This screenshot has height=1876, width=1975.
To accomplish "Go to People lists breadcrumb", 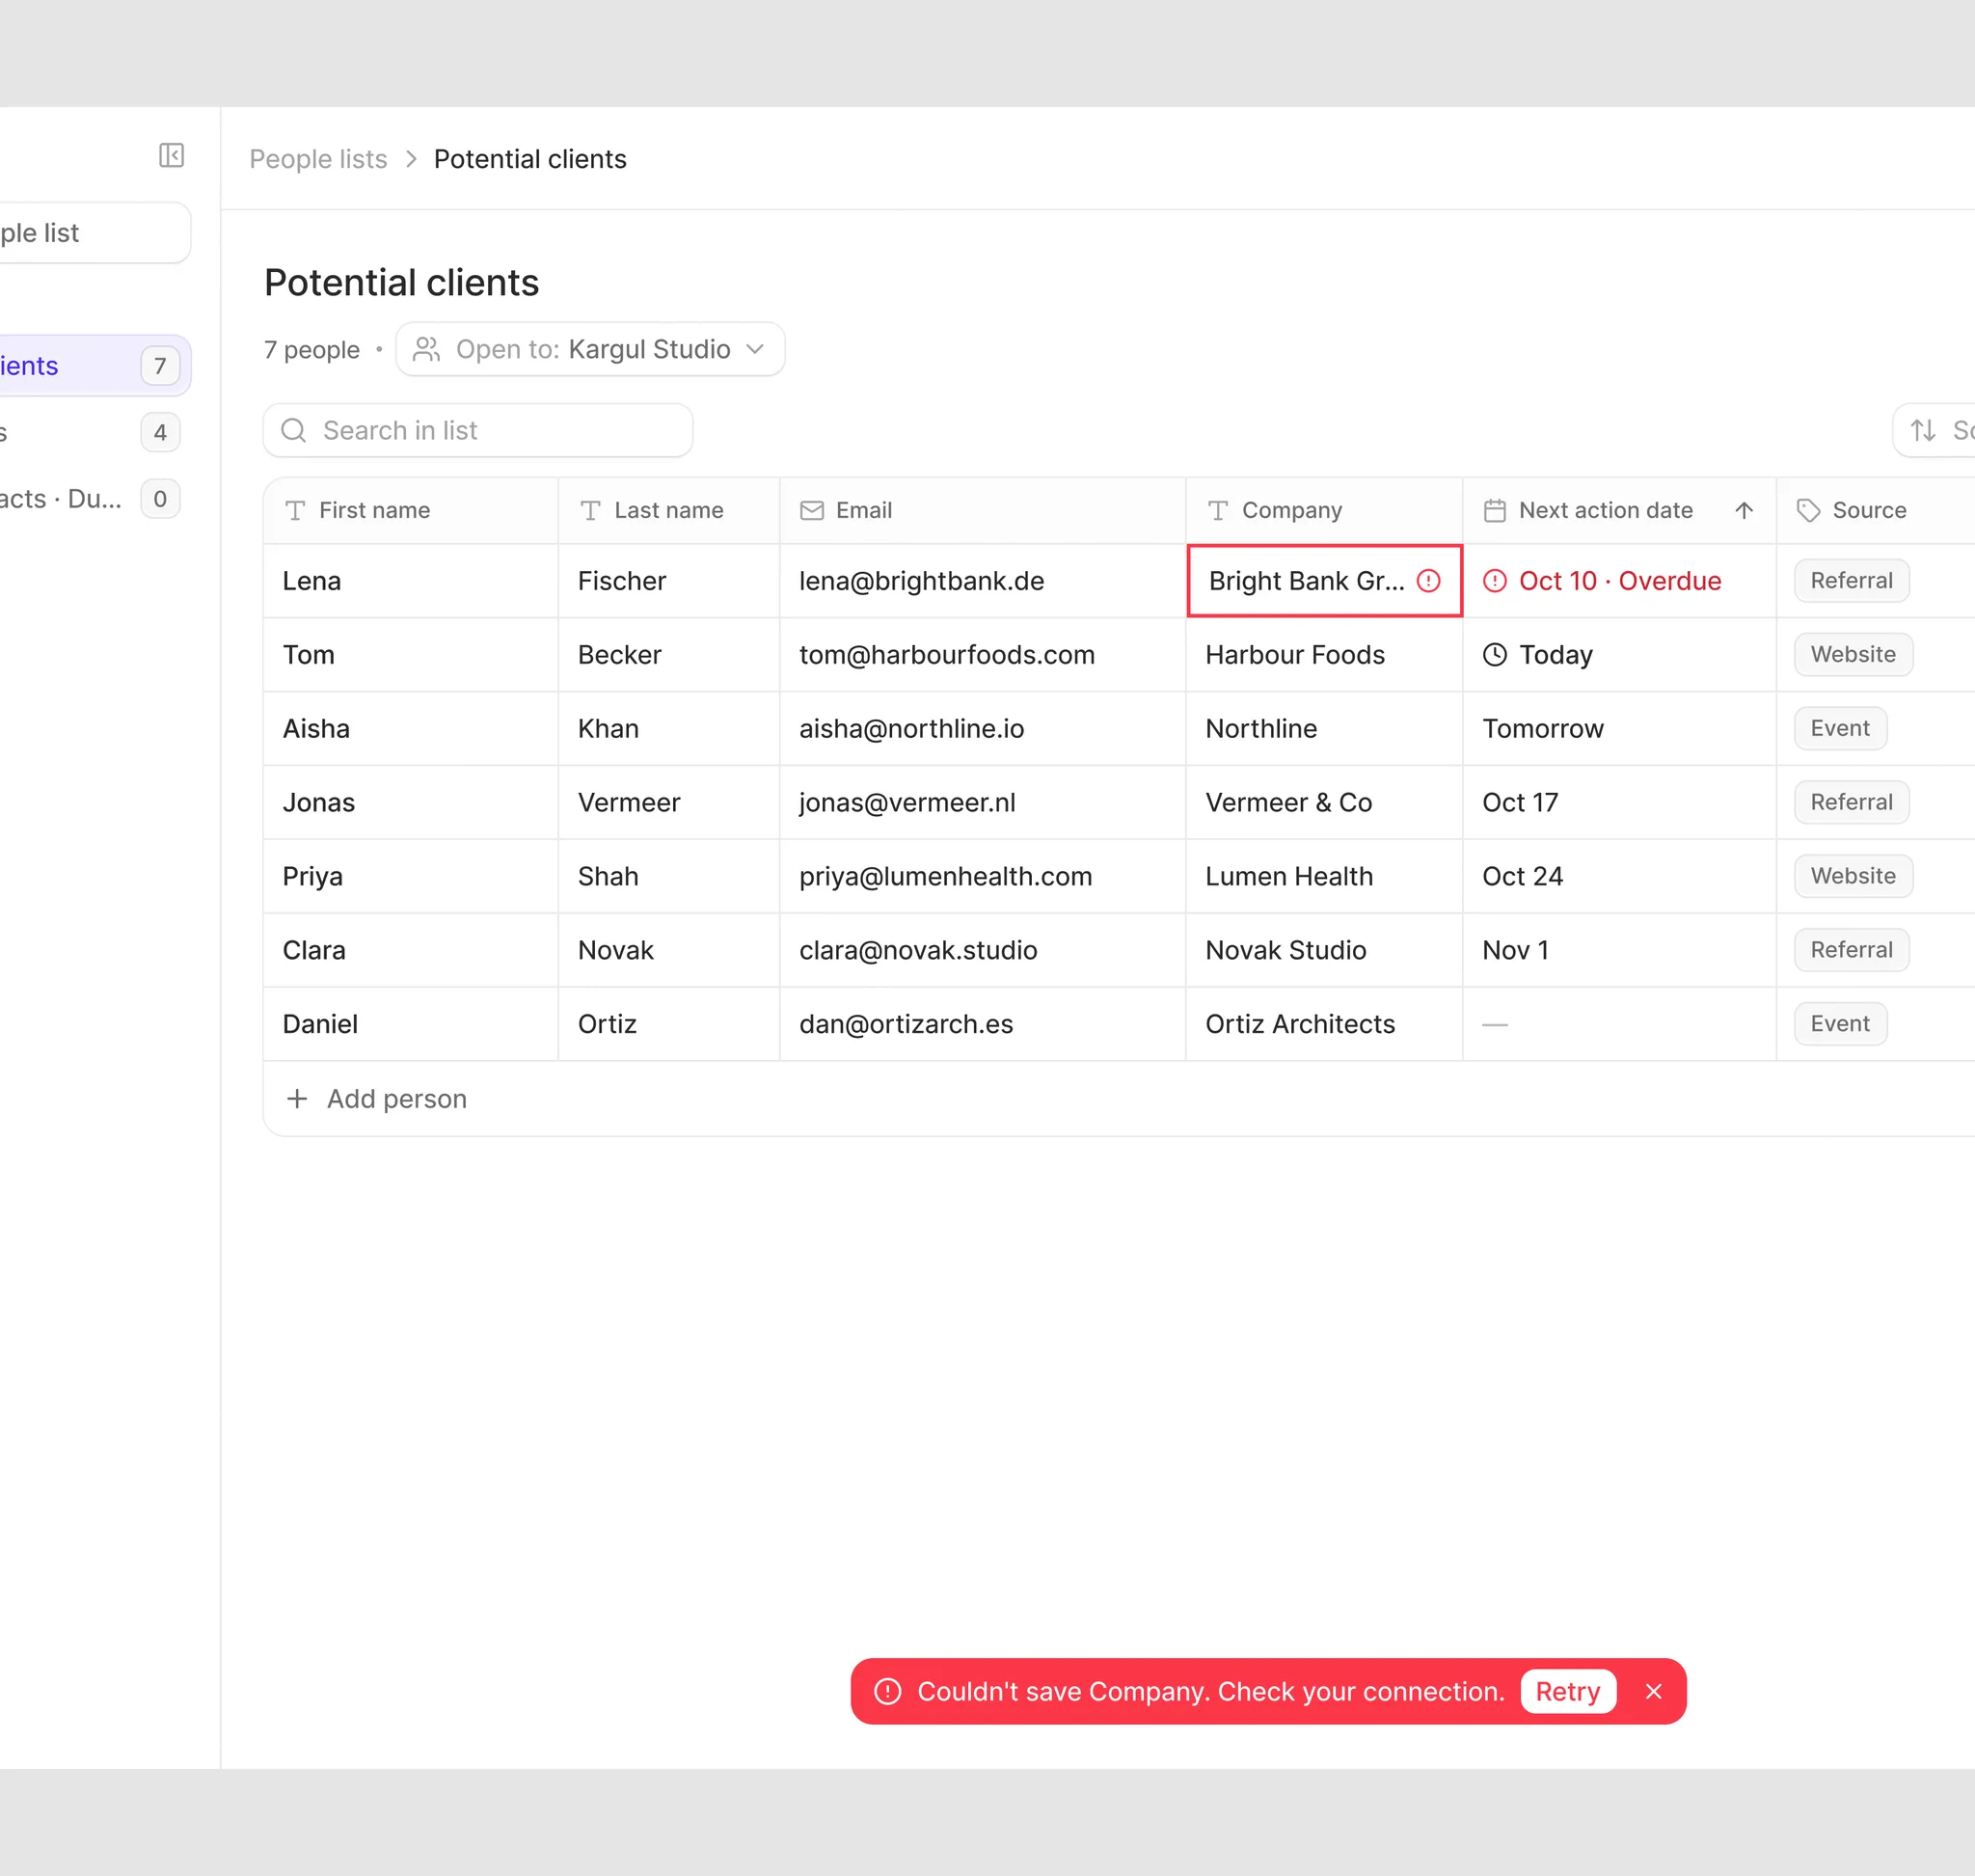I will coord(318,159).
